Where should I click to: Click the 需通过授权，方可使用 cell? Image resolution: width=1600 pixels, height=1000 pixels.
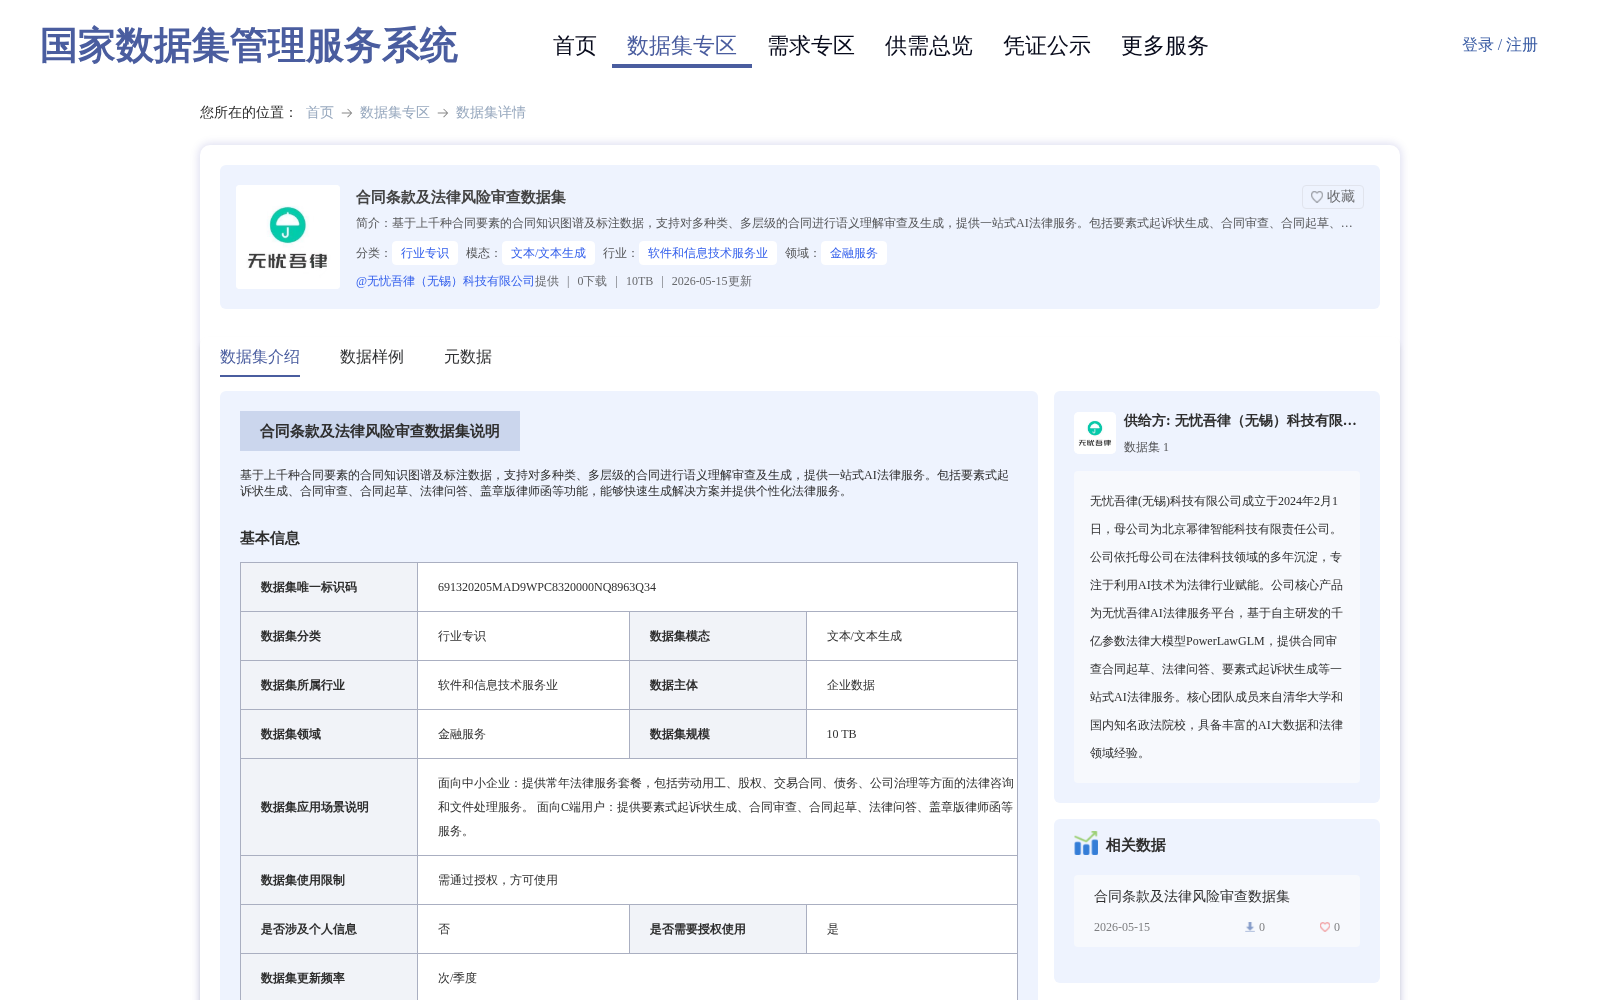(x=717, y=880)
